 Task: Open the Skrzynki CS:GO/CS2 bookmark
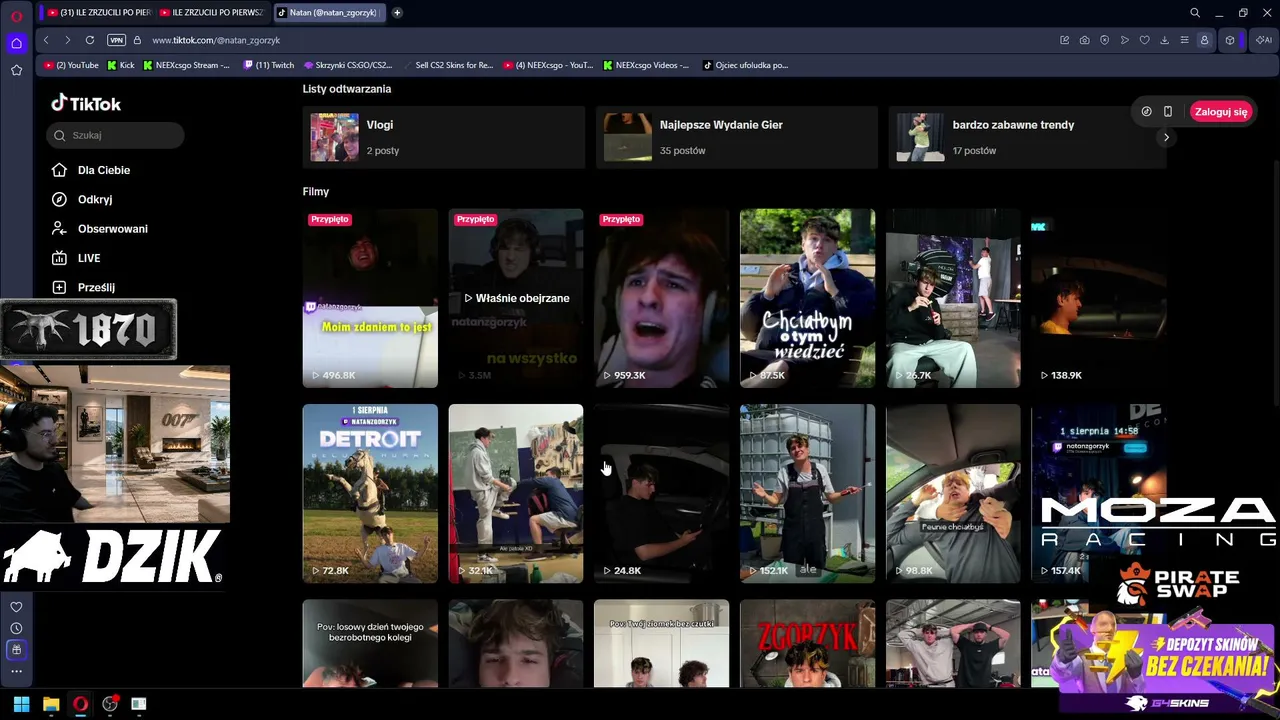click(x=348, y=65)
